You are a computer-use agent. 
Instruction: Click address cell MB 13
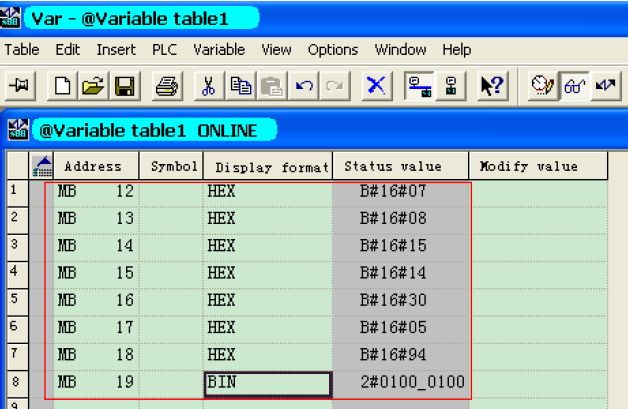point(96,219)
